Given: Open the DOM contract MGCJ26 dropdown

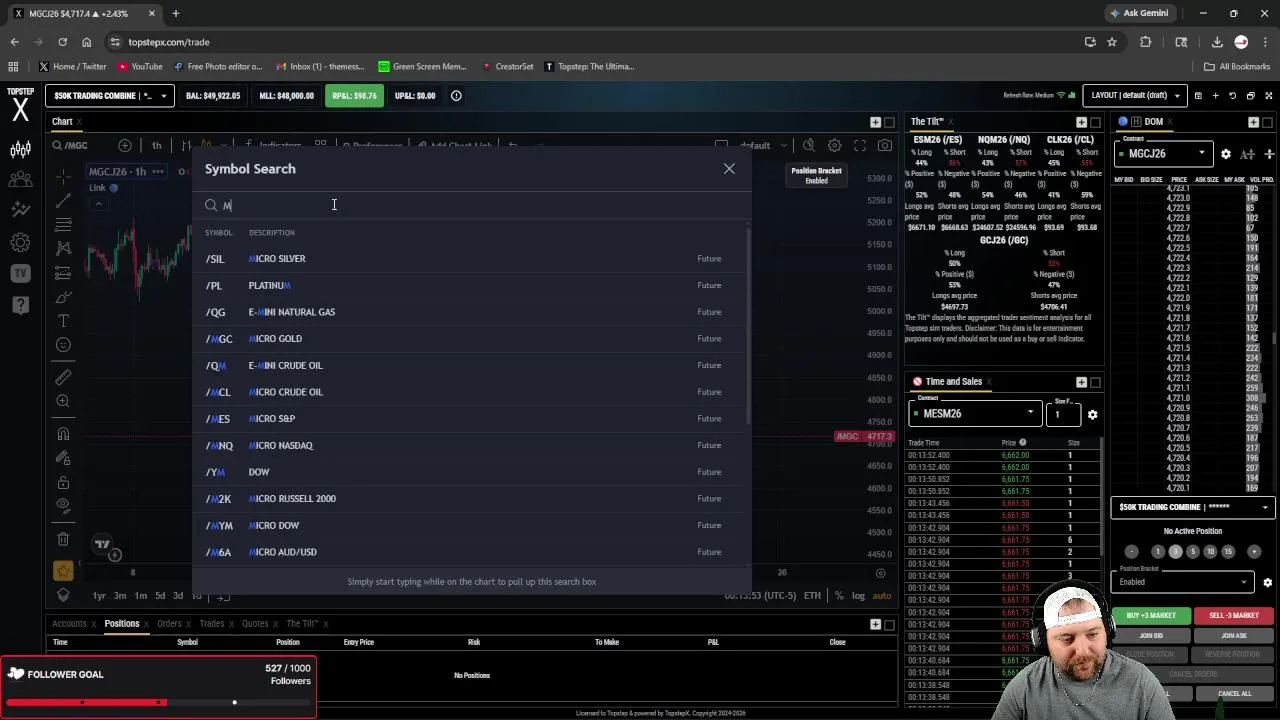Looking at the screenshot, I should coord(1164,154).
